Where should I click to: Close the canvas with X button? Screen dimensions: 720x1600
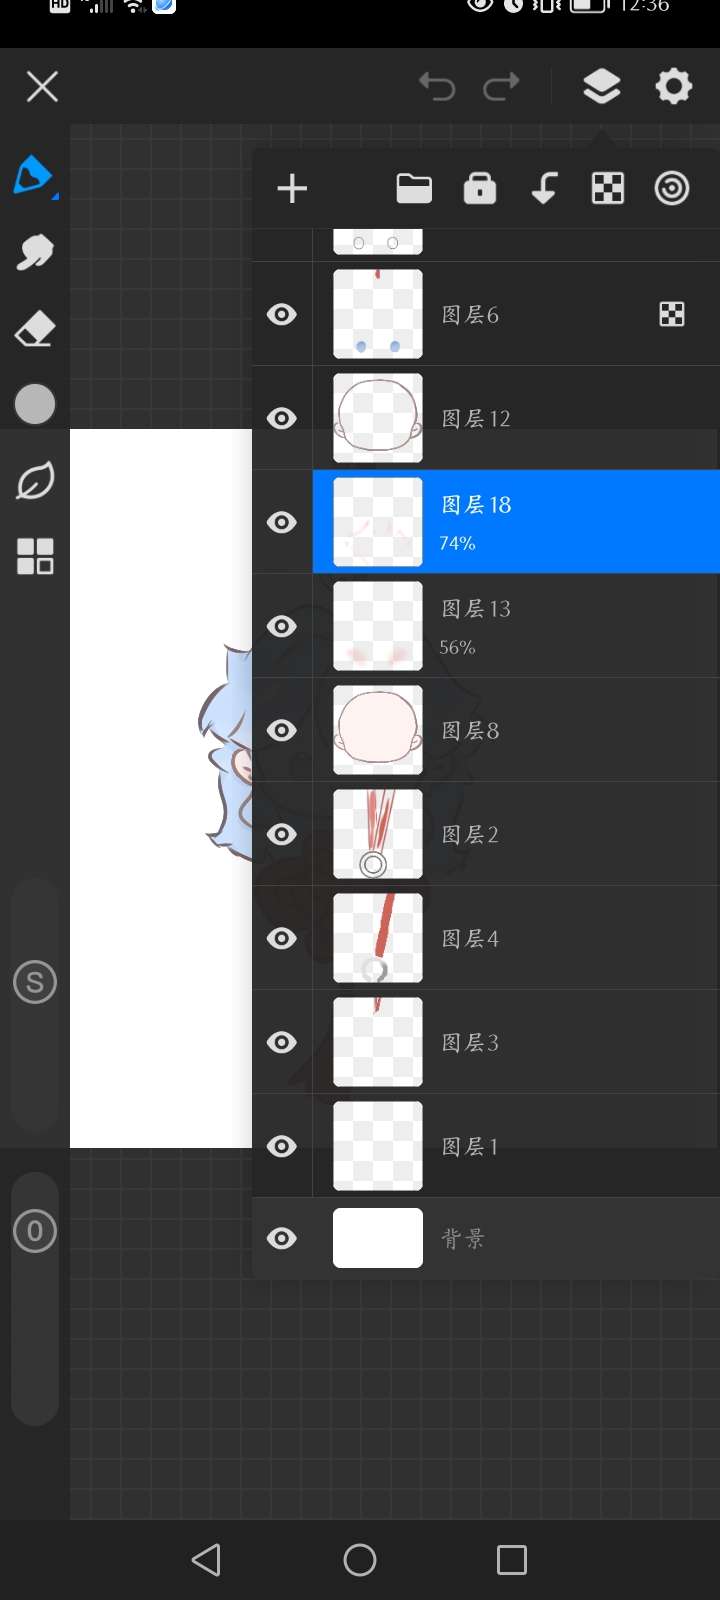click(42, 87)
